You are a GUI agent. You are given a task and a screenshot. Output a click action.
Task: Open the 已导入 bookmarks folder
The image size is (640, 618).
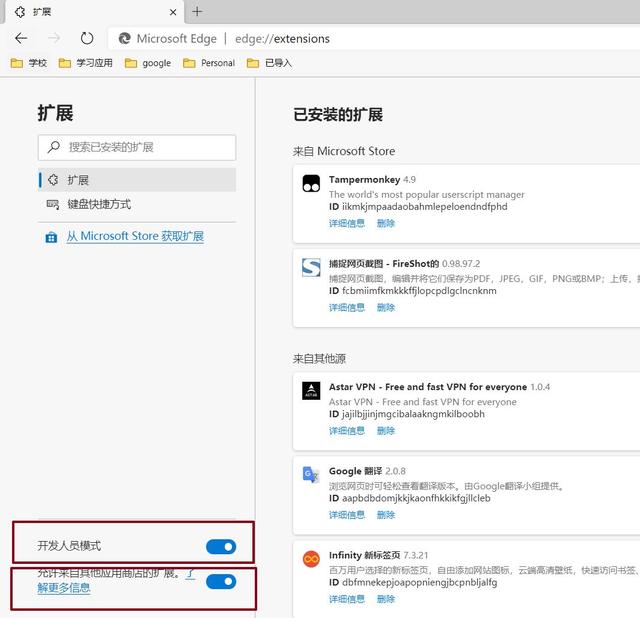pyautogui.click(x=269, y=63)
